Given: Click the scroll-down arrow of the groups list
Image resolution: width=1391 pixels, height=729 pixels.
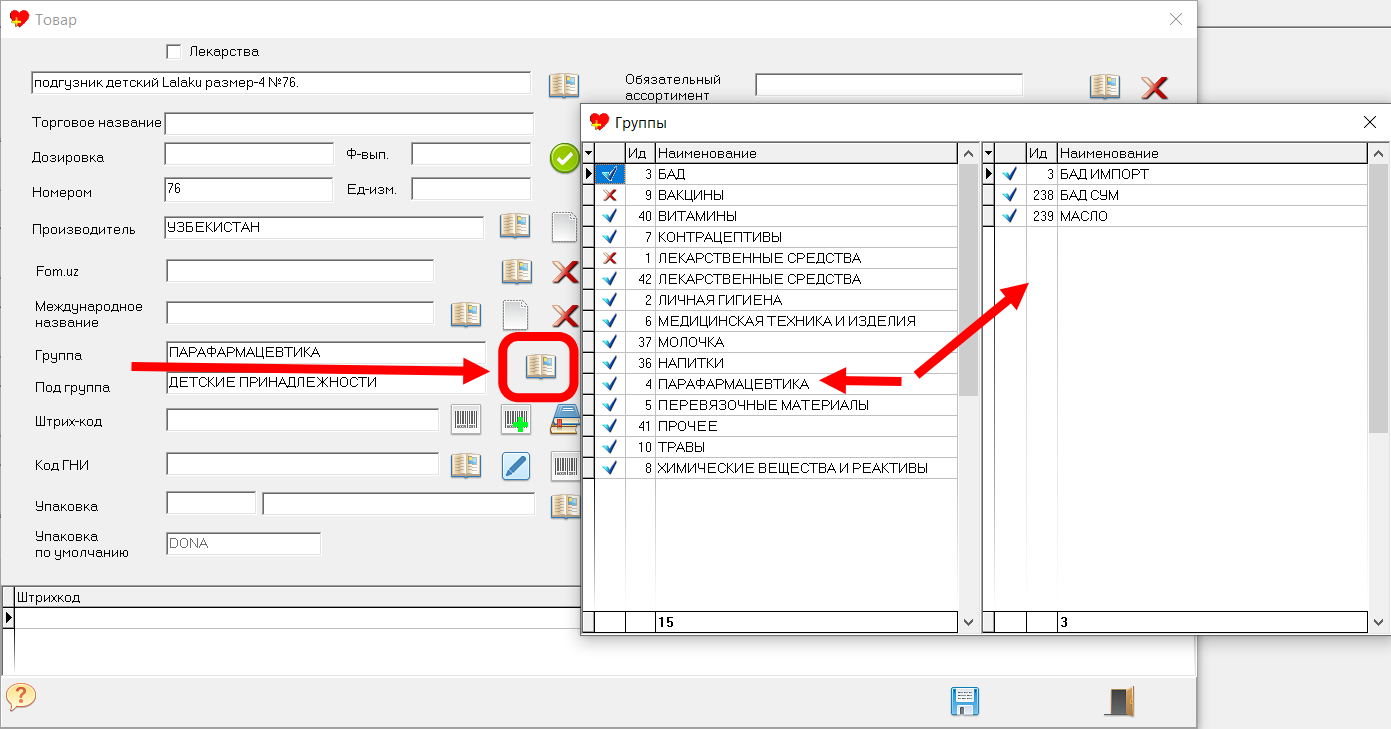Looking at the screenshot, I should [x=968, y=622].
